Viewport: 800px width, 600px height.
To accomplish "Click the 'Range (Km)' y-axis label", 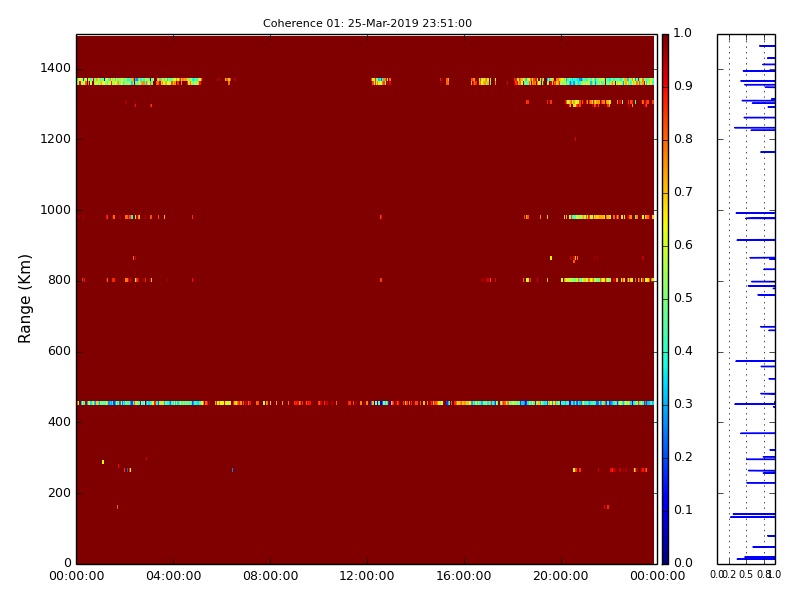I will pyautogui.click(x=24, y=299).
